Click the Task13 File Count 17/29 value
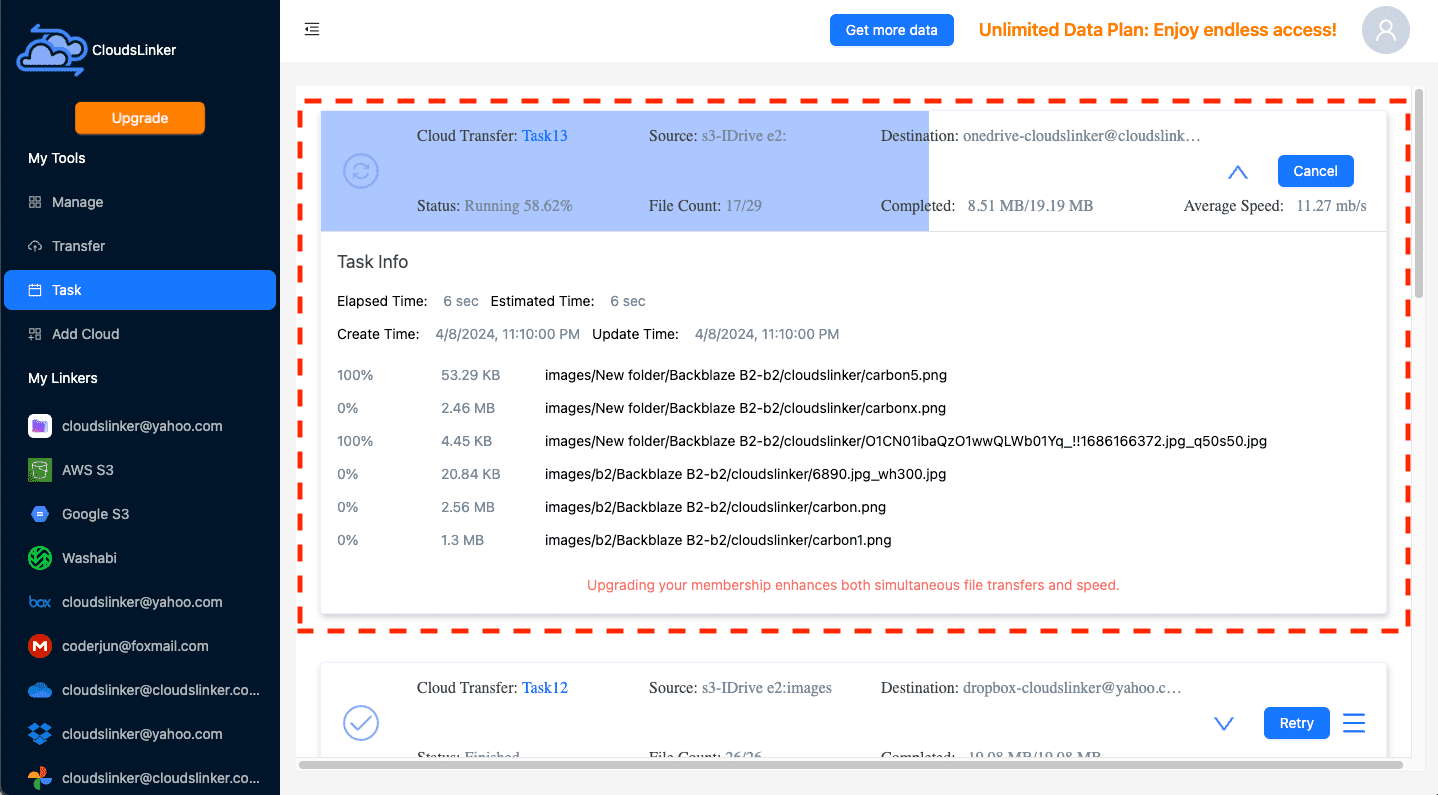This screenshot has width=1438, height=795. click(x=743, y=206)
